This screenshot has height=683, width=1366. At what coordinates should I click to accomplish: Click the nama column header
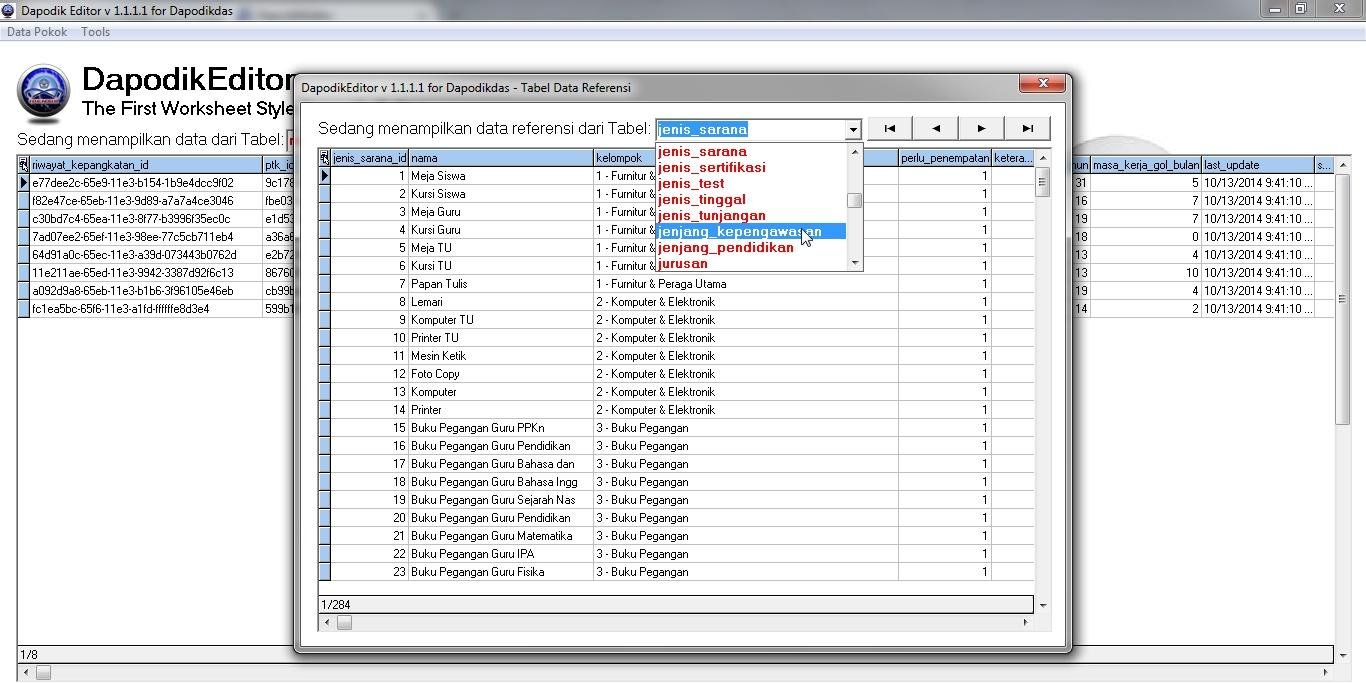coord(501,158)
